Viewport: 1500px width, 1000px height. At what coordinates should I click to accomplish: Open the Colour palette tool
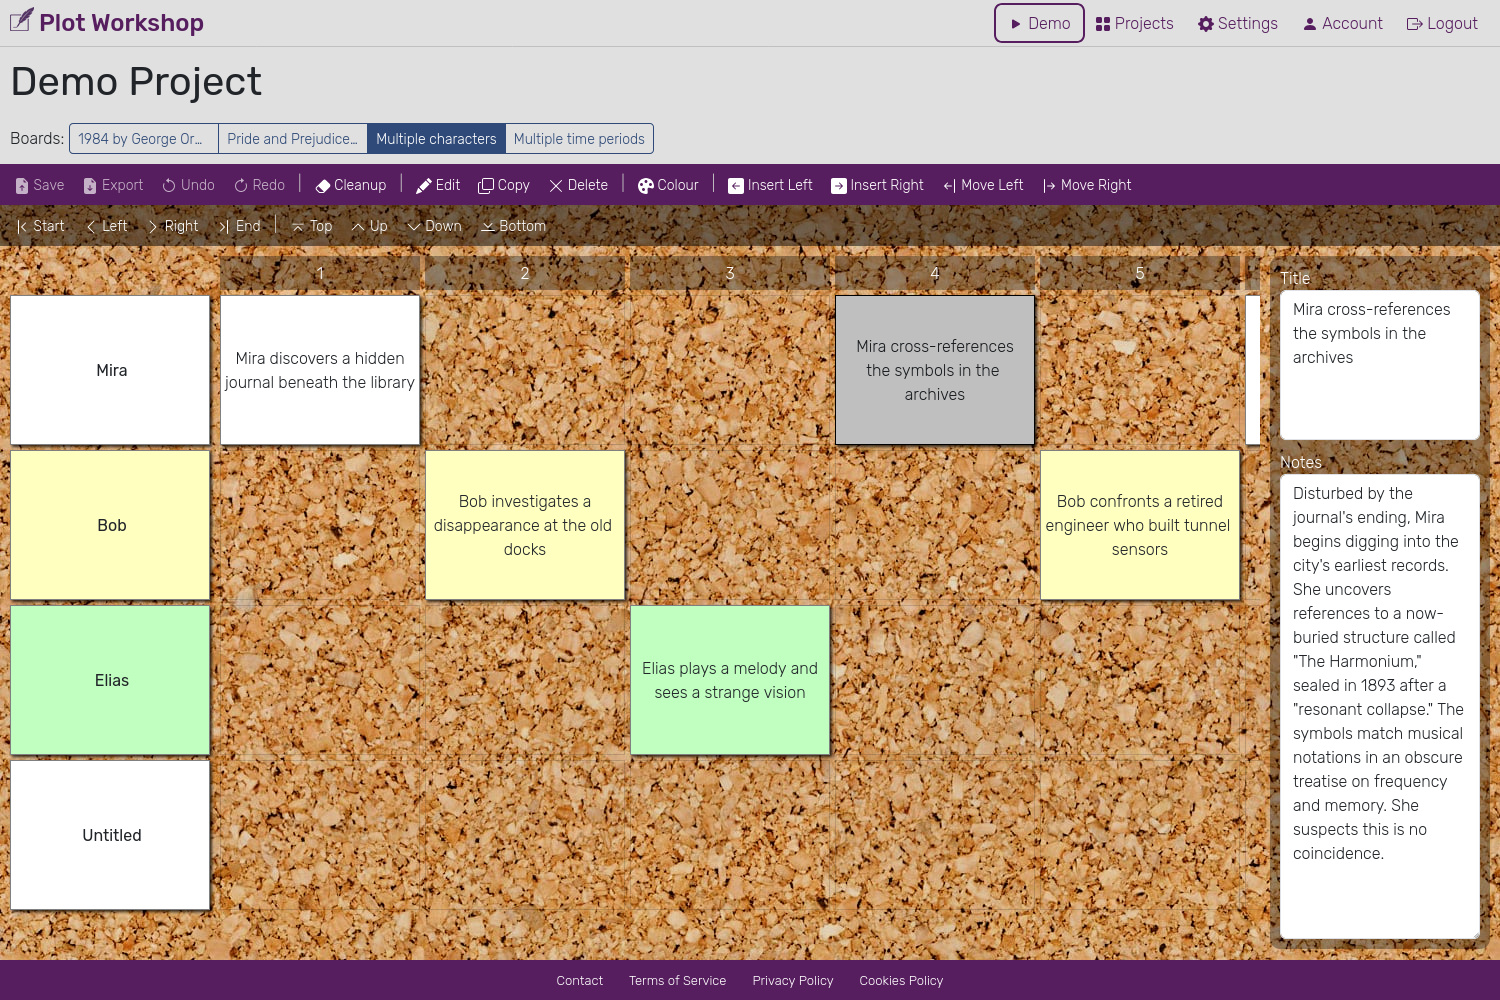(x=668, y=185)
